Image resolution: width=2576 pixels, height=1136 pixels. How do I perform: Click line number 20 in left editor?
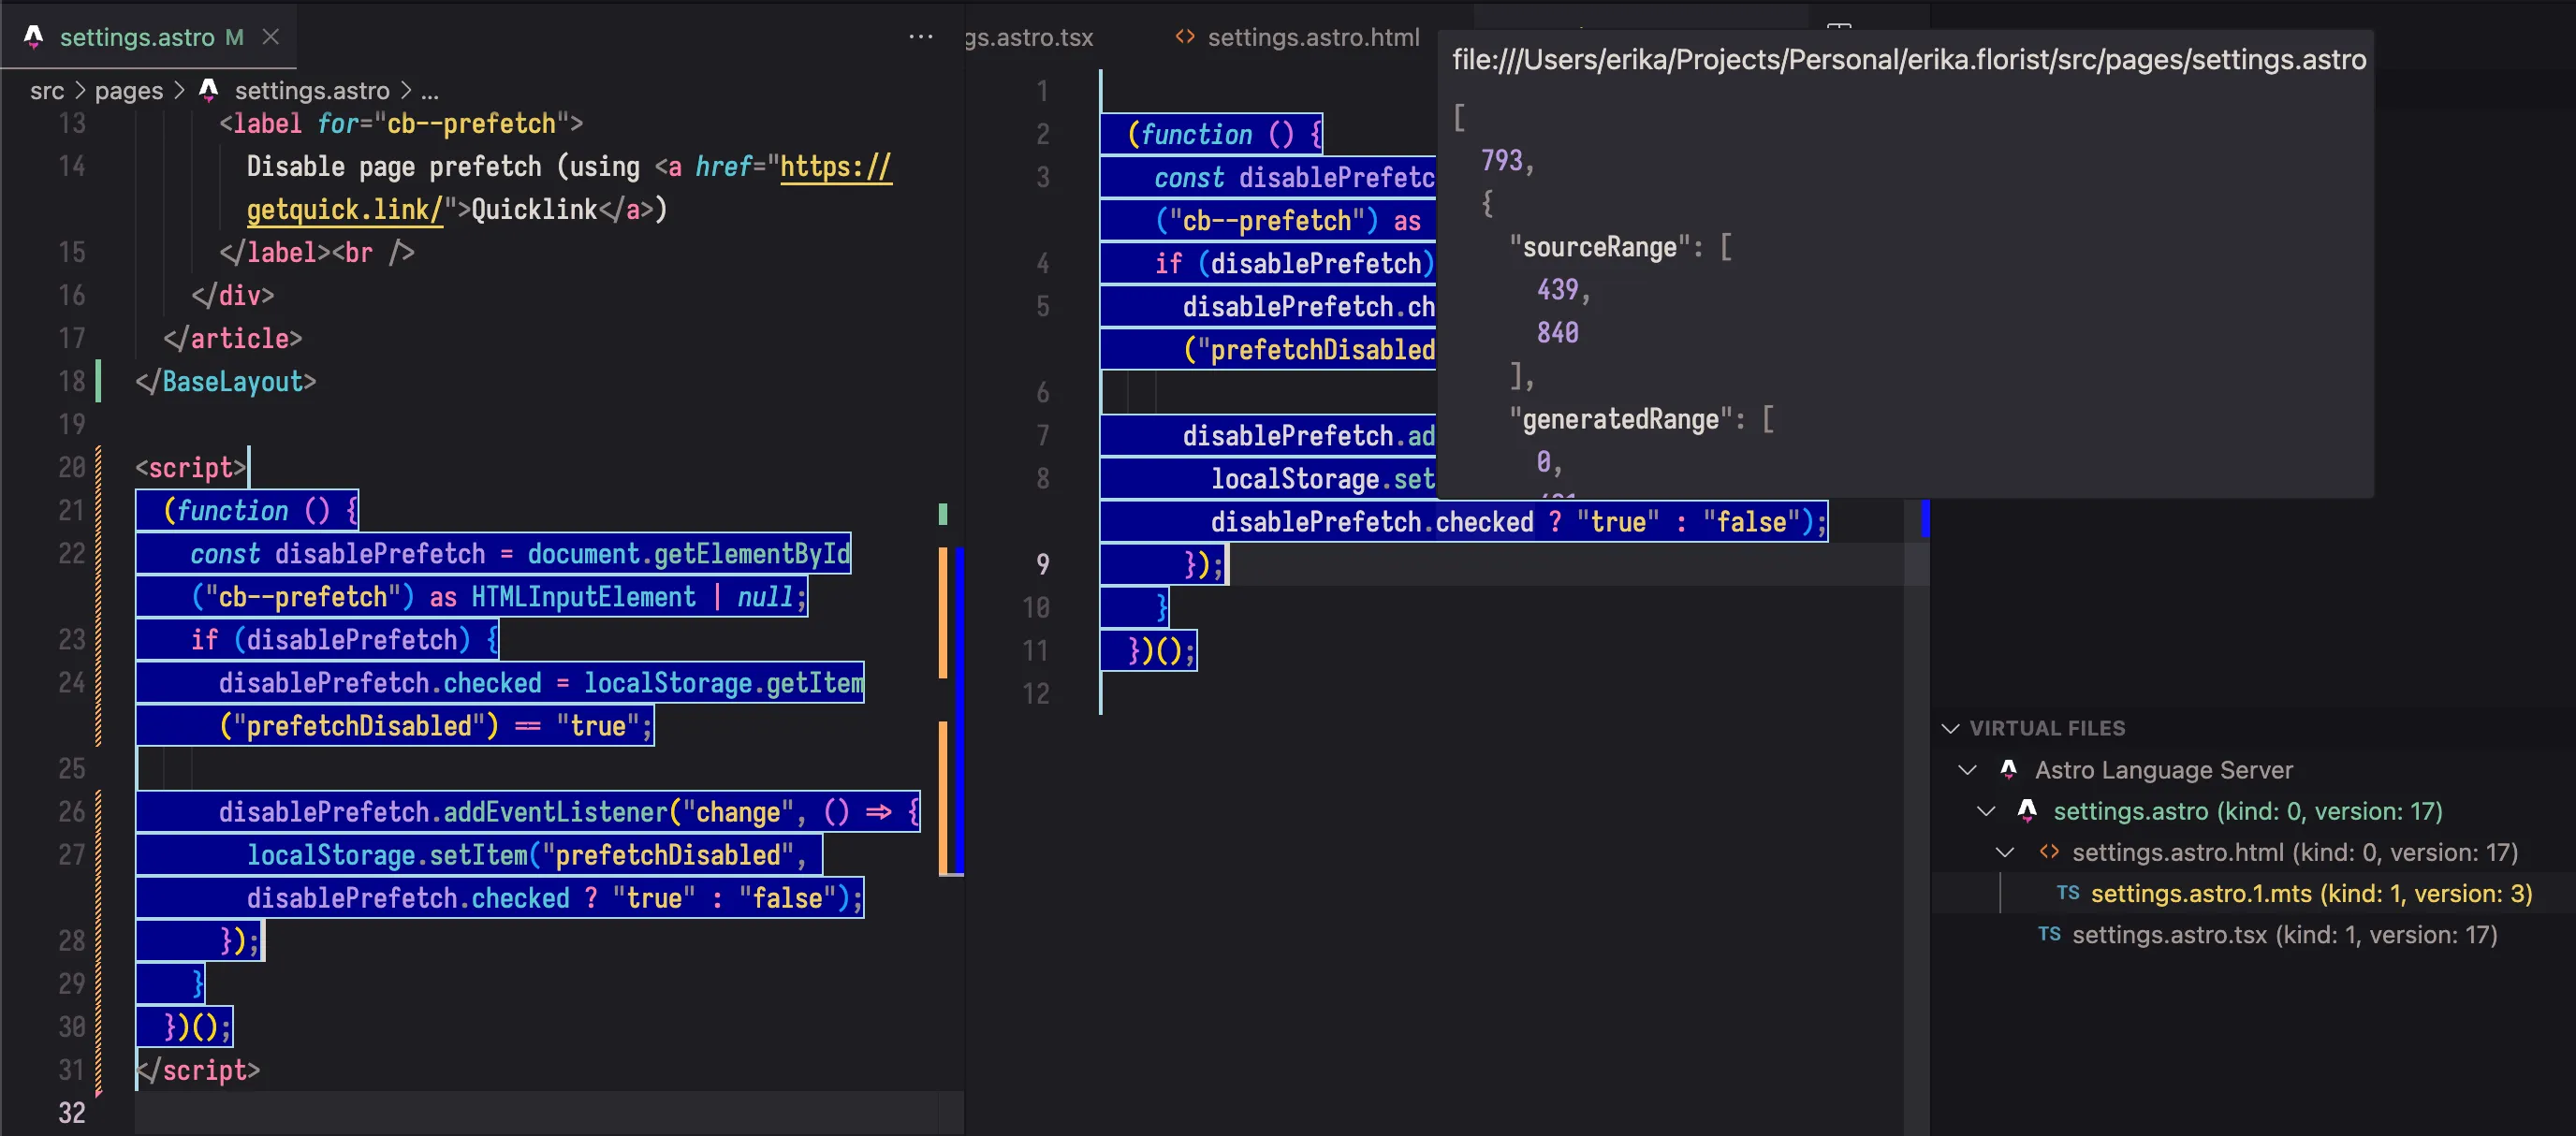point(71,467)
